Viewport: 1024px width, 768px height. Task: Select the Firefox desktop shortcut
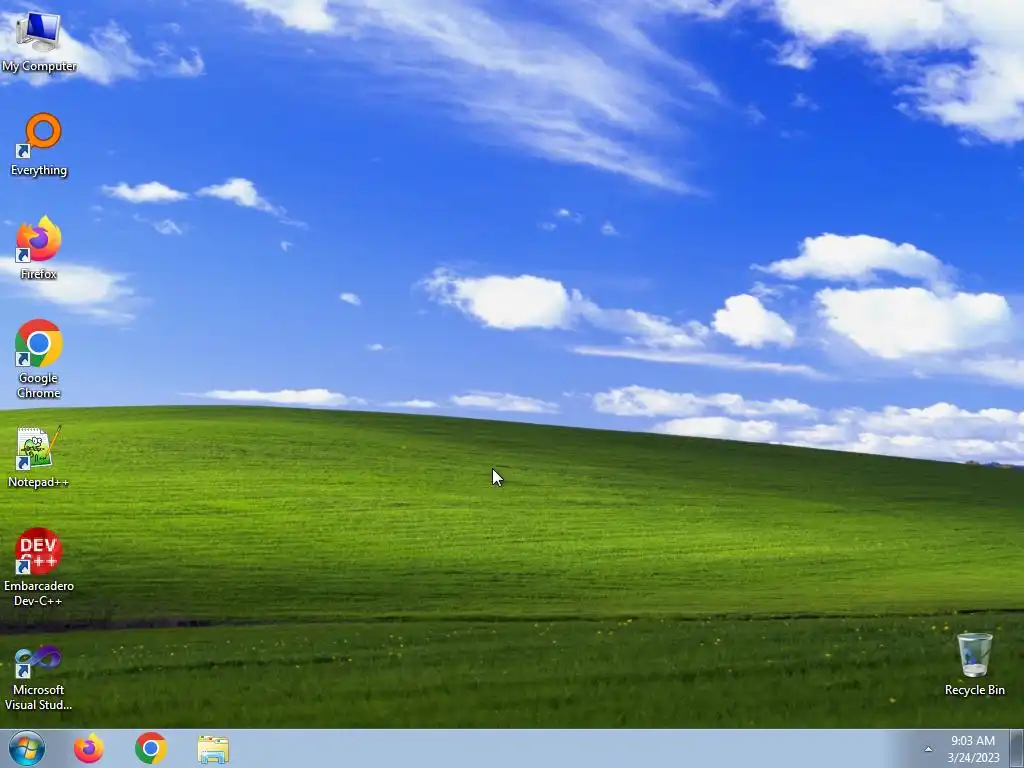[39, 248]
